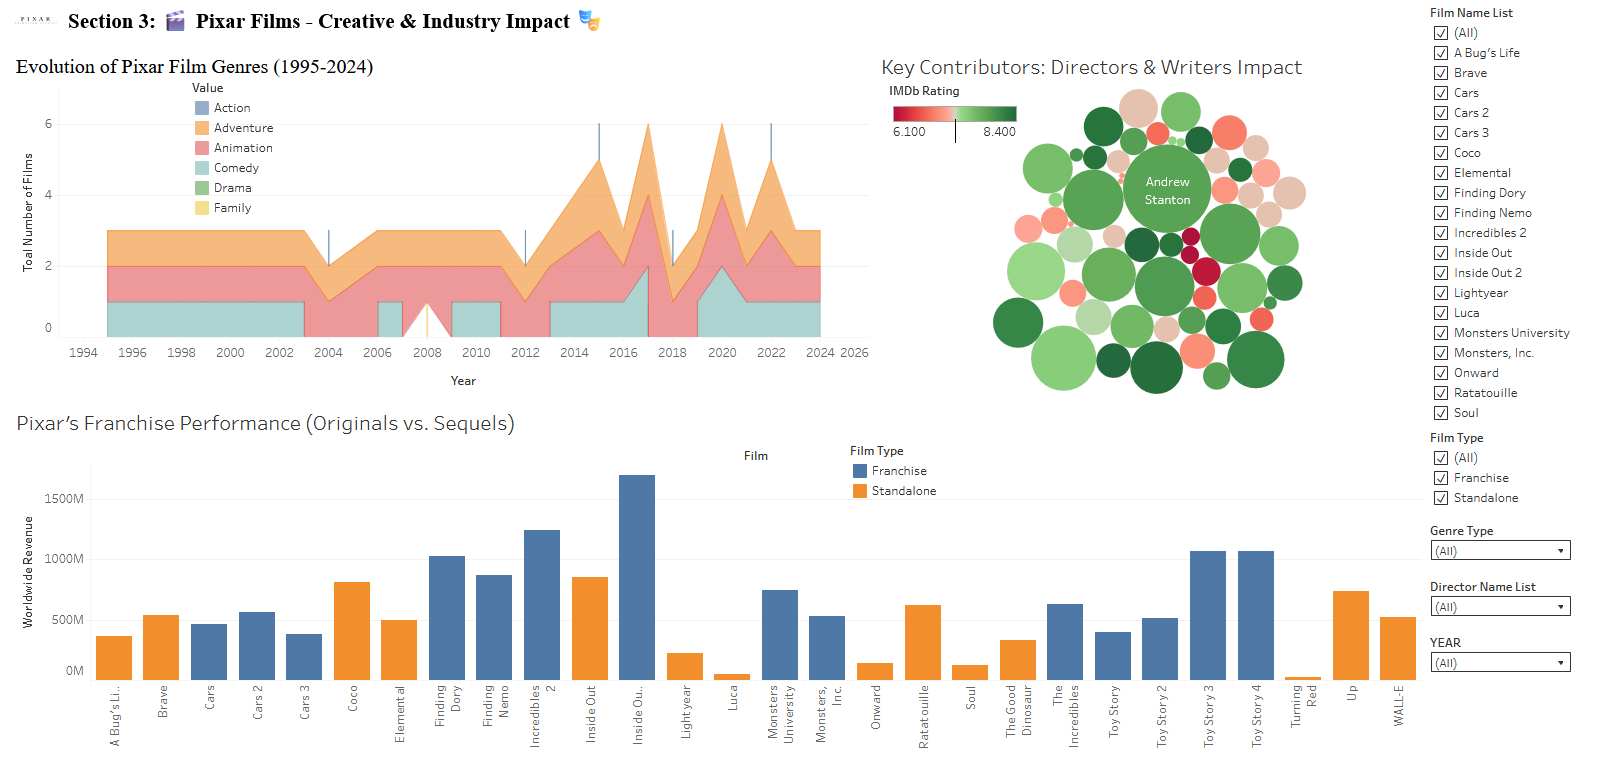Click the Pixar logo in the header
Viewport: 1602px width, 758px height.
point(36,19)
